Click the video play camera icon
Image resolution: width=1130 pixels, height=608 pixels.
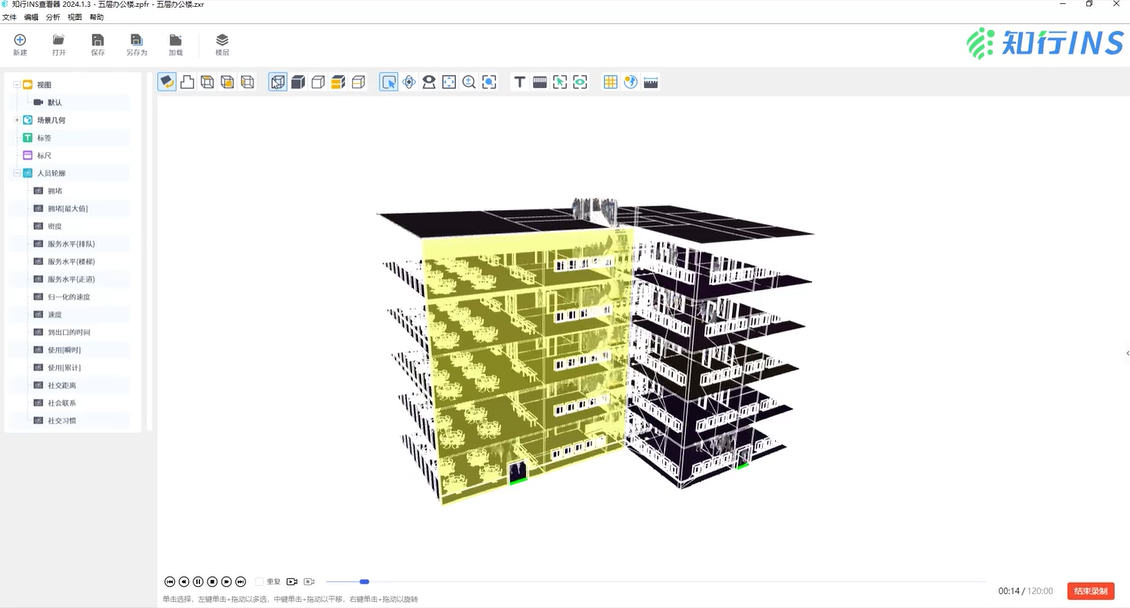click(x=292, y=581)
